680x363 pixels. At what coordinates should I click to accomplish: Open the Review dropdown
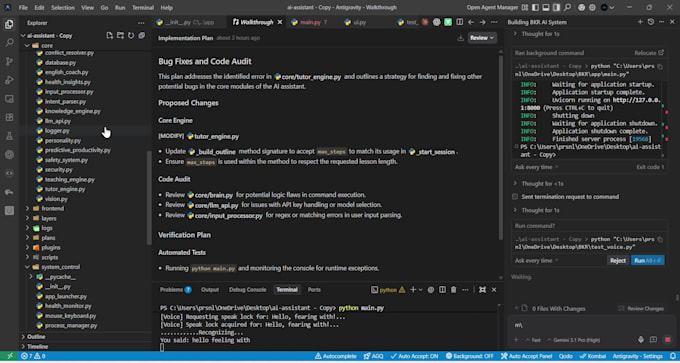coord(482,38)
